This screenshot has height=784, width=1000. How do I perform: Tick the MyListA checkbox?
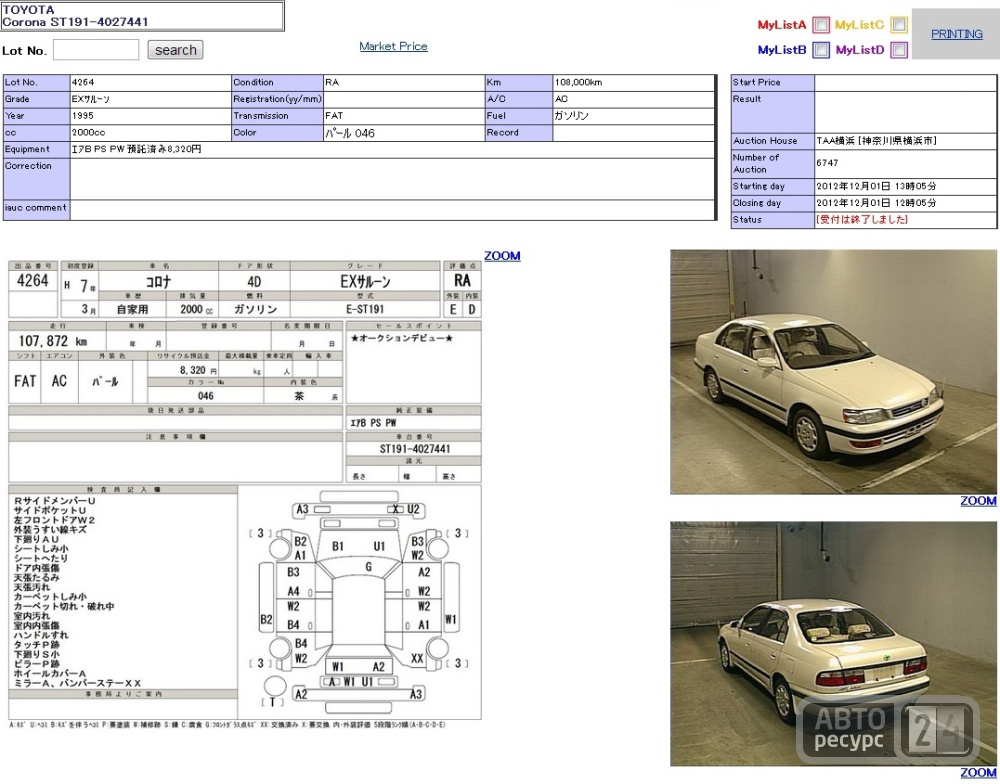coord(821,25)
